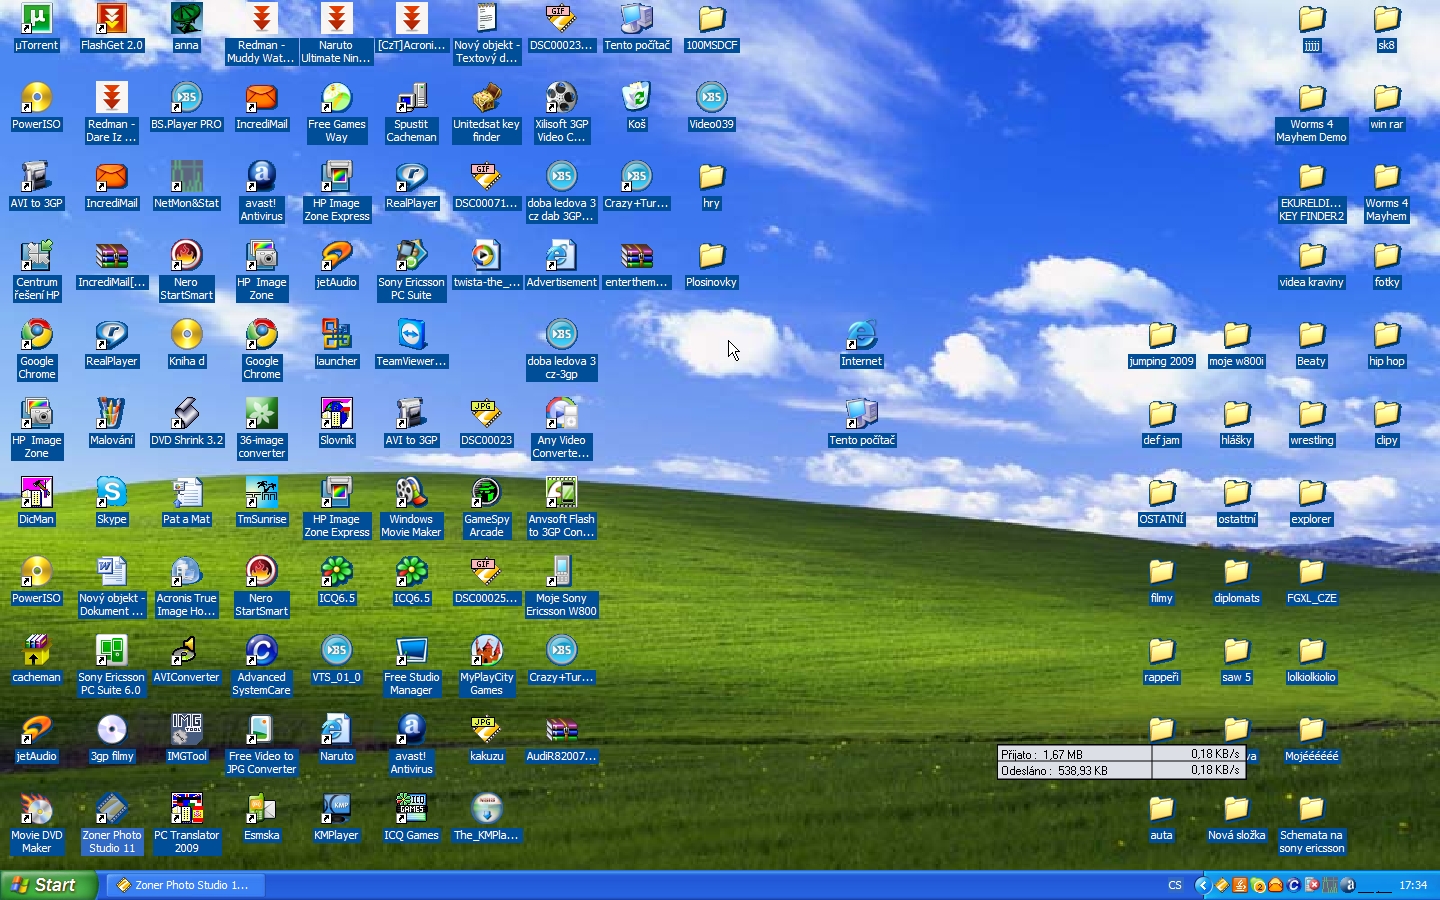Select the hip hop folder
The width and height of the screenshot is (1440, 900).
click(1387, 344)
